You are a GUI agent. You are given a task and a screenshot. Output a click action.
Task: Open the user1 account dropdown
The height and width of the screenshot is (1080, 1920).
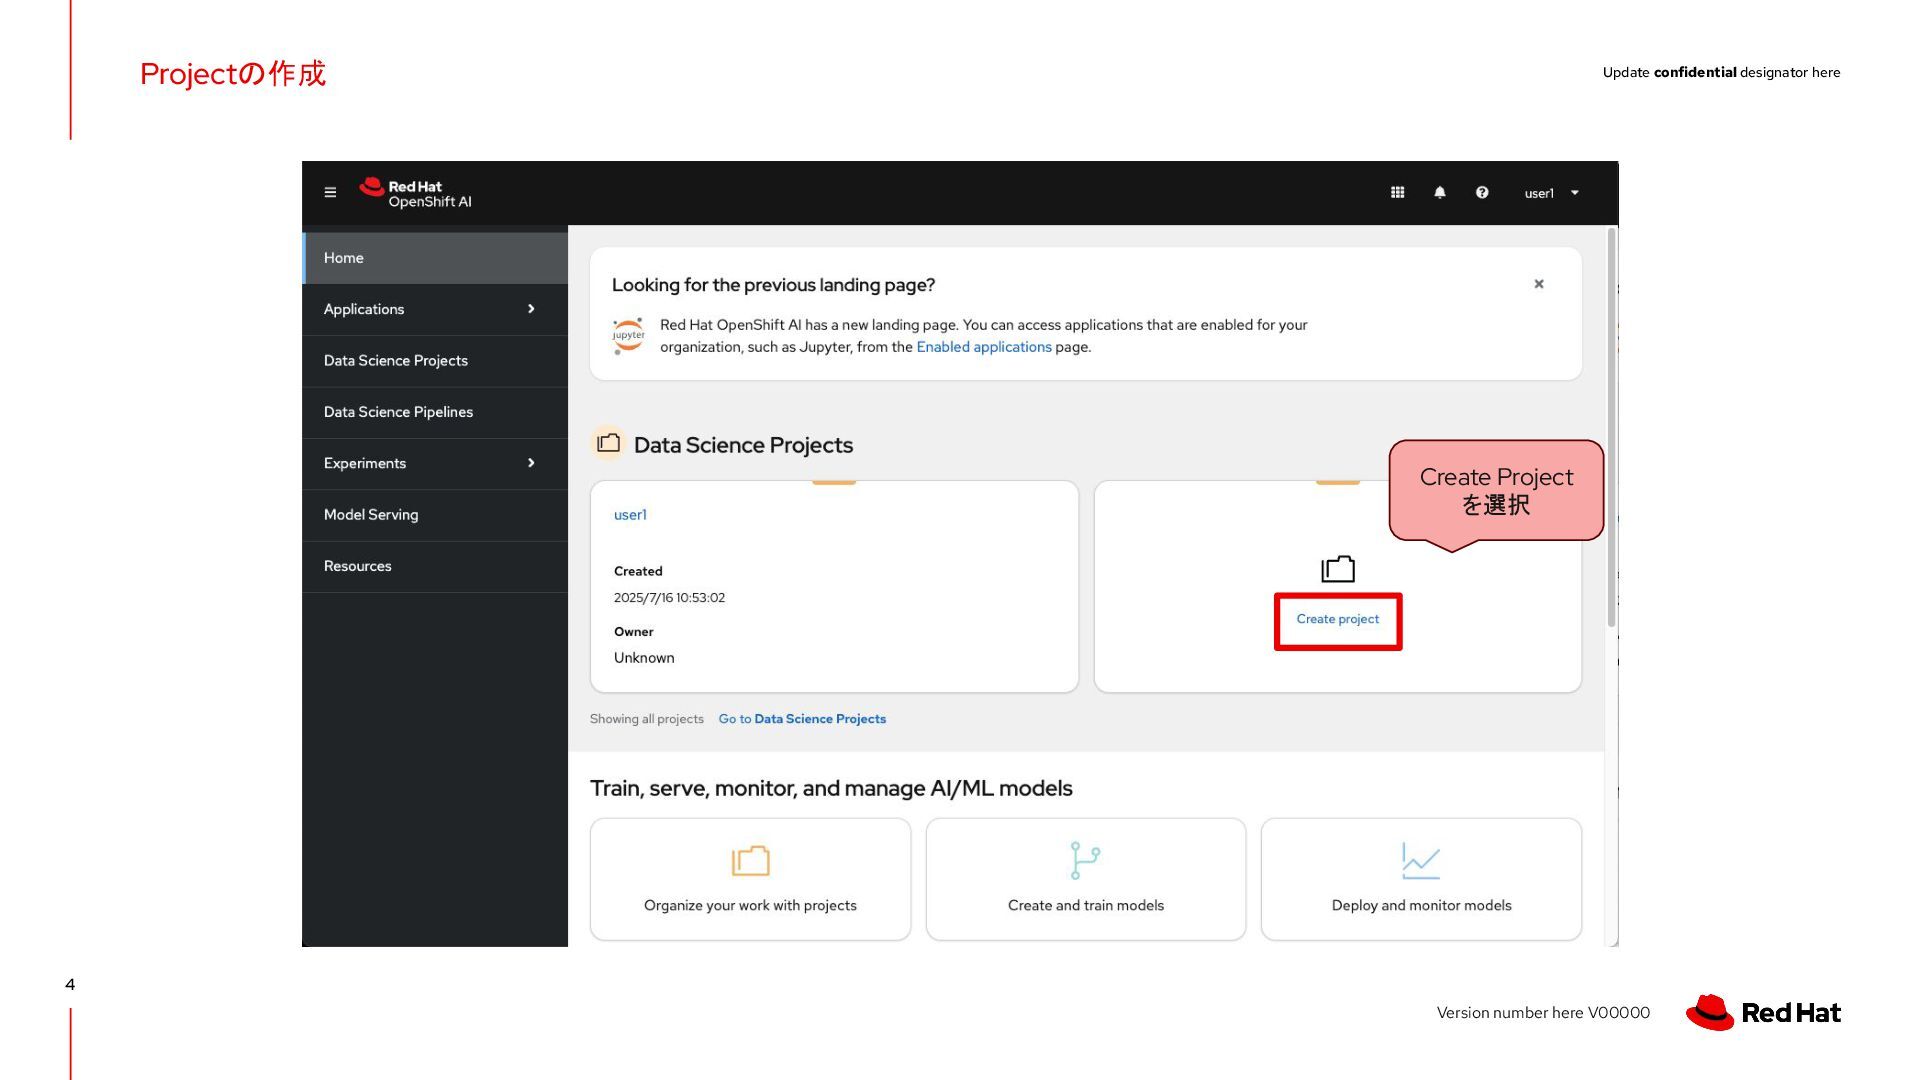pyautogui.click(x=1551, y=193)
